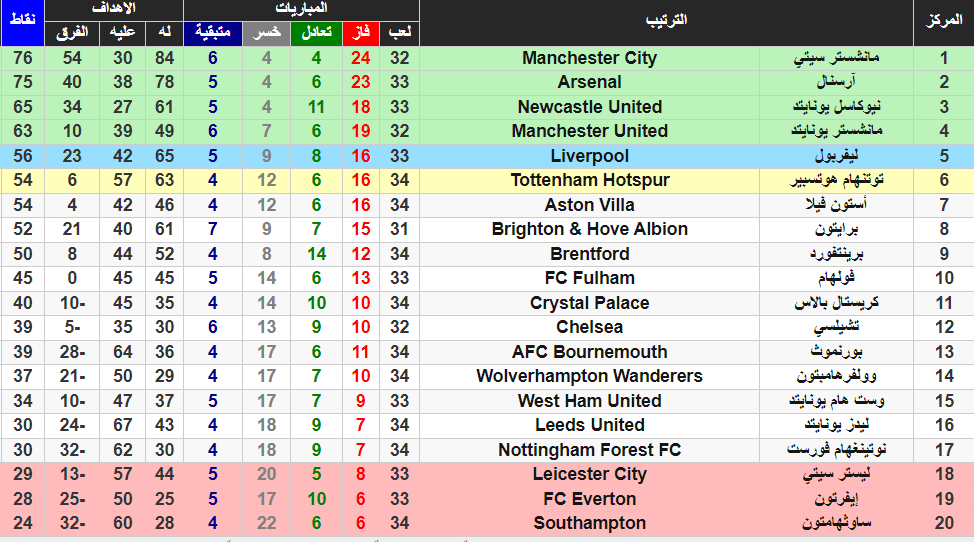Select the grey خسر losses column header
This screenshot has height=542, width=974.
(266, 34)
